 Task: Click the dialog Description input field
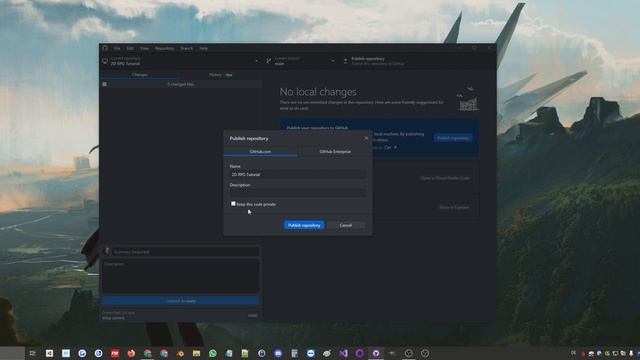[298, 193]
